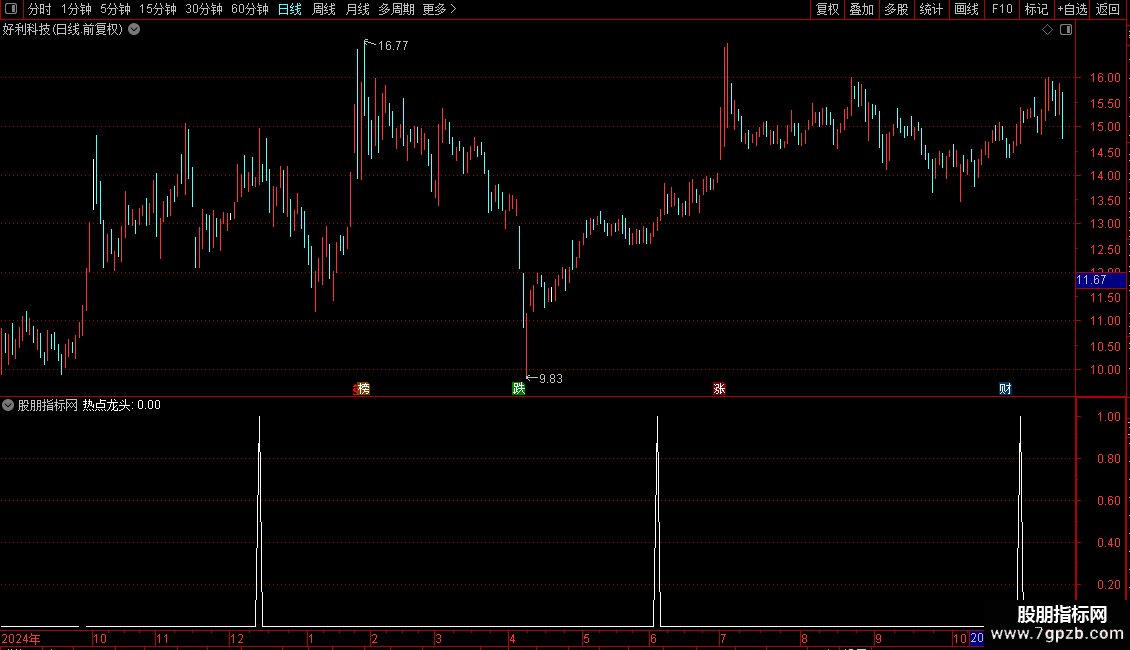Click the 标记 mark button
Viewport: 1130px width, 650px height.
[x=1036, y=9]
